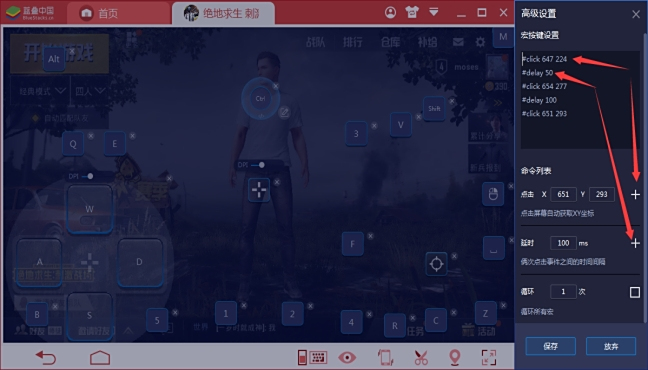The width and height of the screenshot is (648, 370).
Task: Select the Ctrl key mapping circle
Action: point(260,98)
